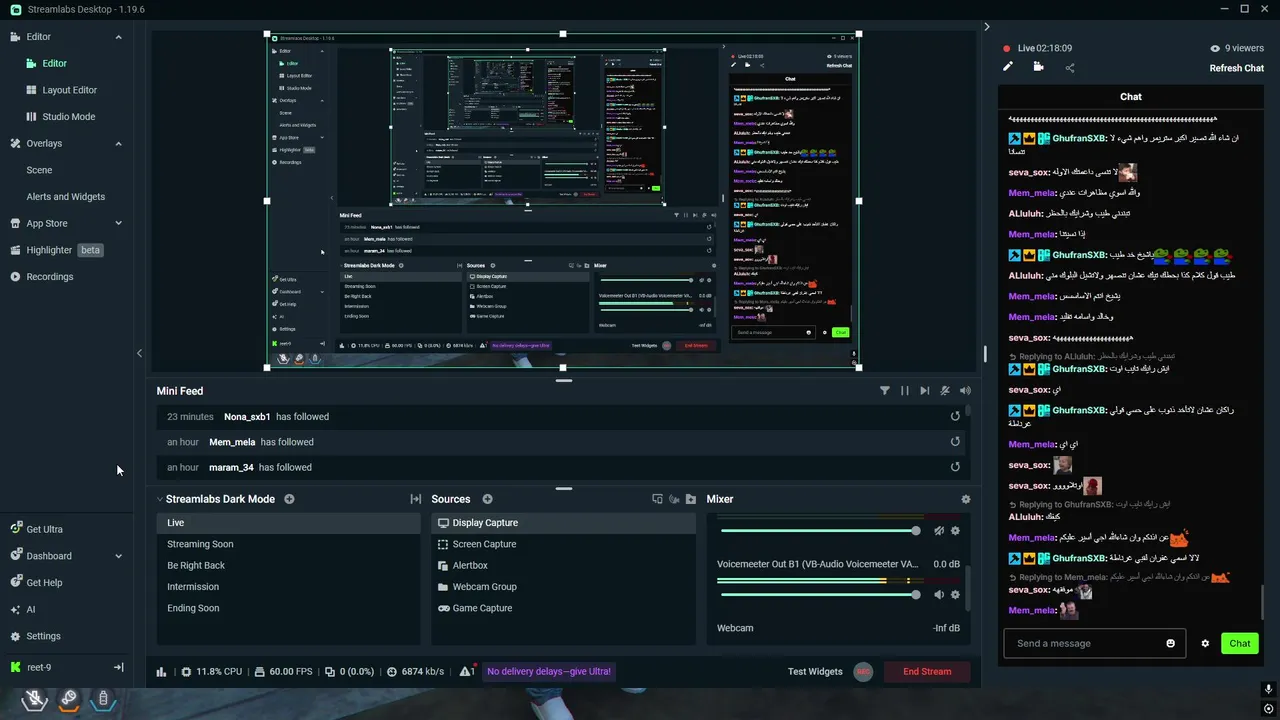This screenshot has height=720, width=1280.
Task: Log out of reet-9 account
Action: (118, 667)
